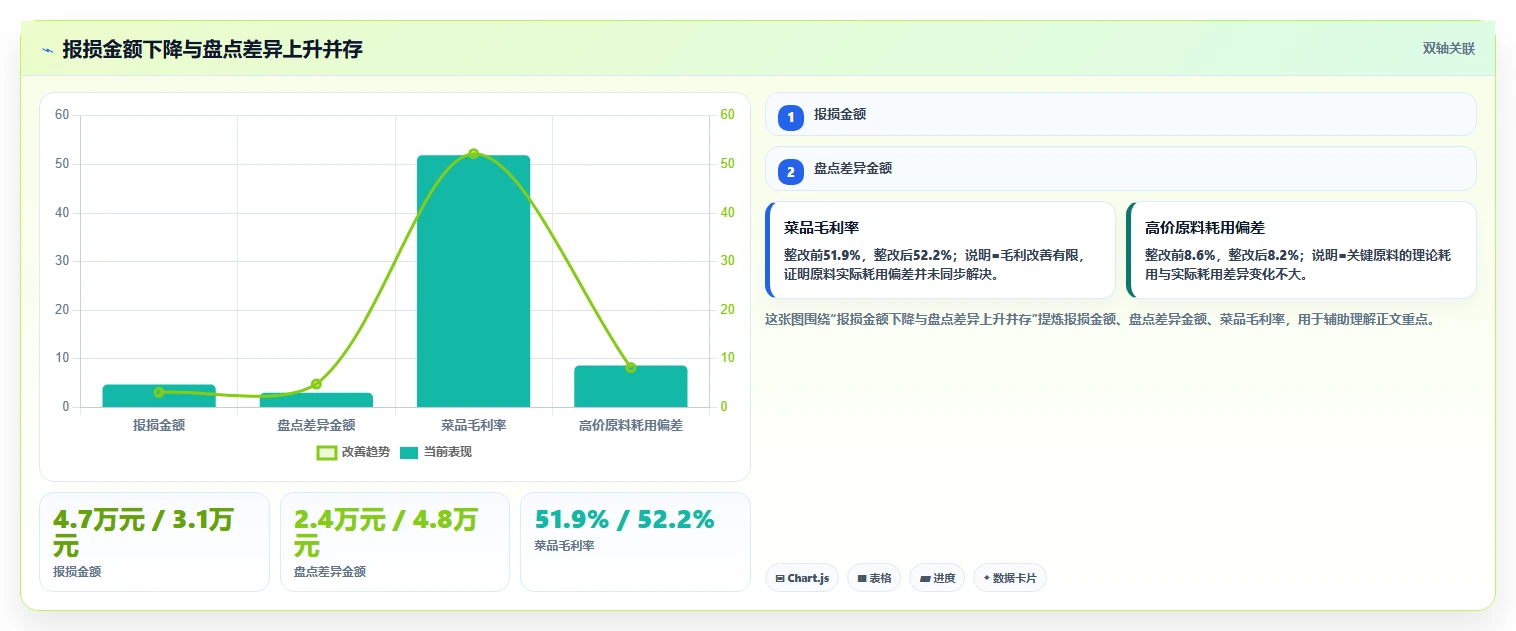
Task: Click the blue number 2 badge
Action: (x=791, y=172)
